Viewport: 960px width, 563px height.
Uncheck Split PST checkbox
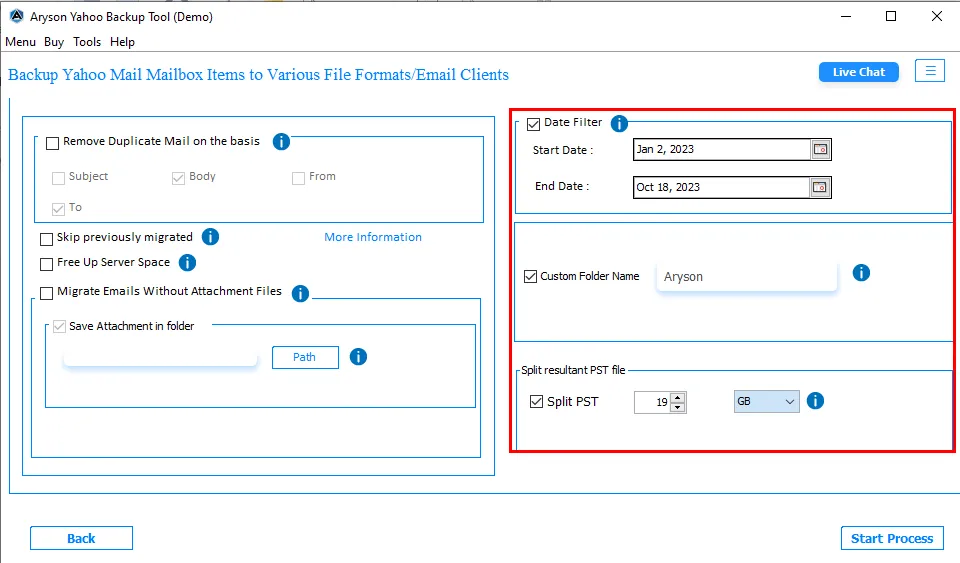tap(536, 401)
